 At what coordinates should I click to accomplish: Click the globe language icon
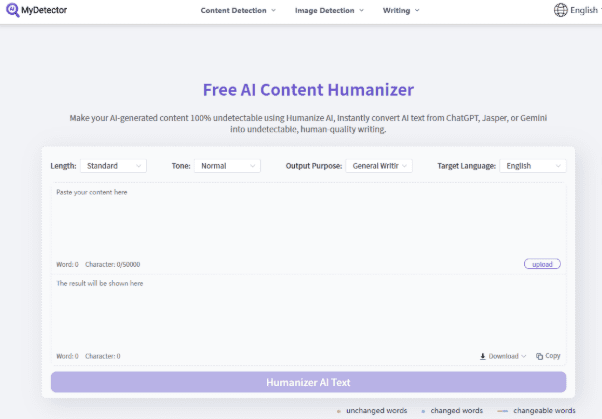(x=560, y=10)
